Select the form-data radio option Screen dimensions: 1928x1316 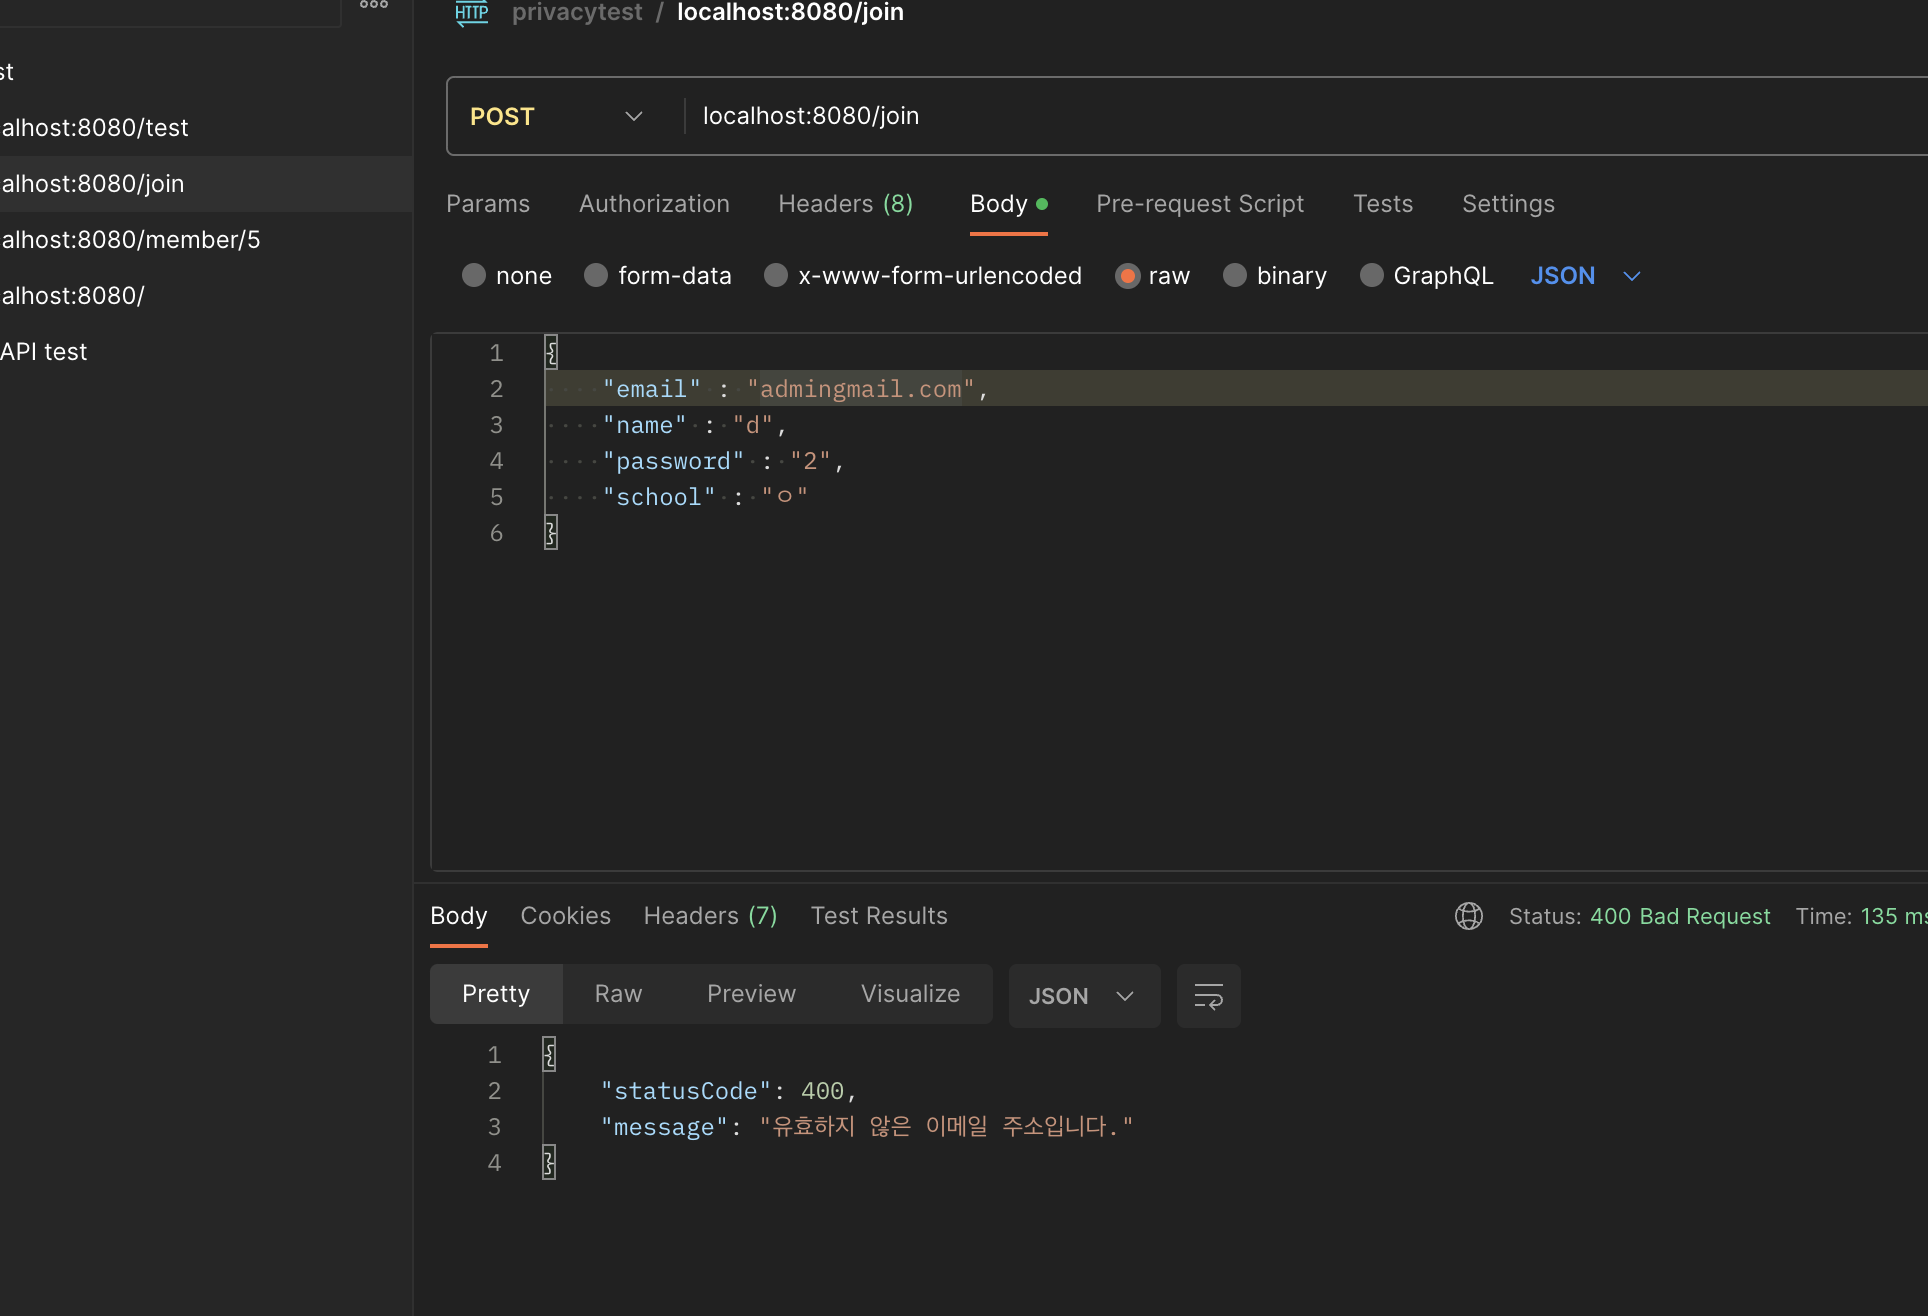[596, 276]
